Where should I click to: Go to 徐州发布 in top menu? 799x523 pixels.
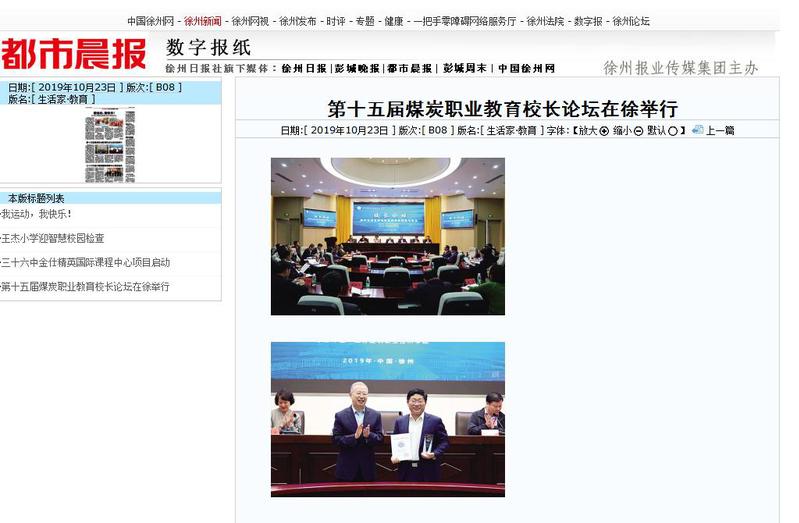click(x=297, y=21)
